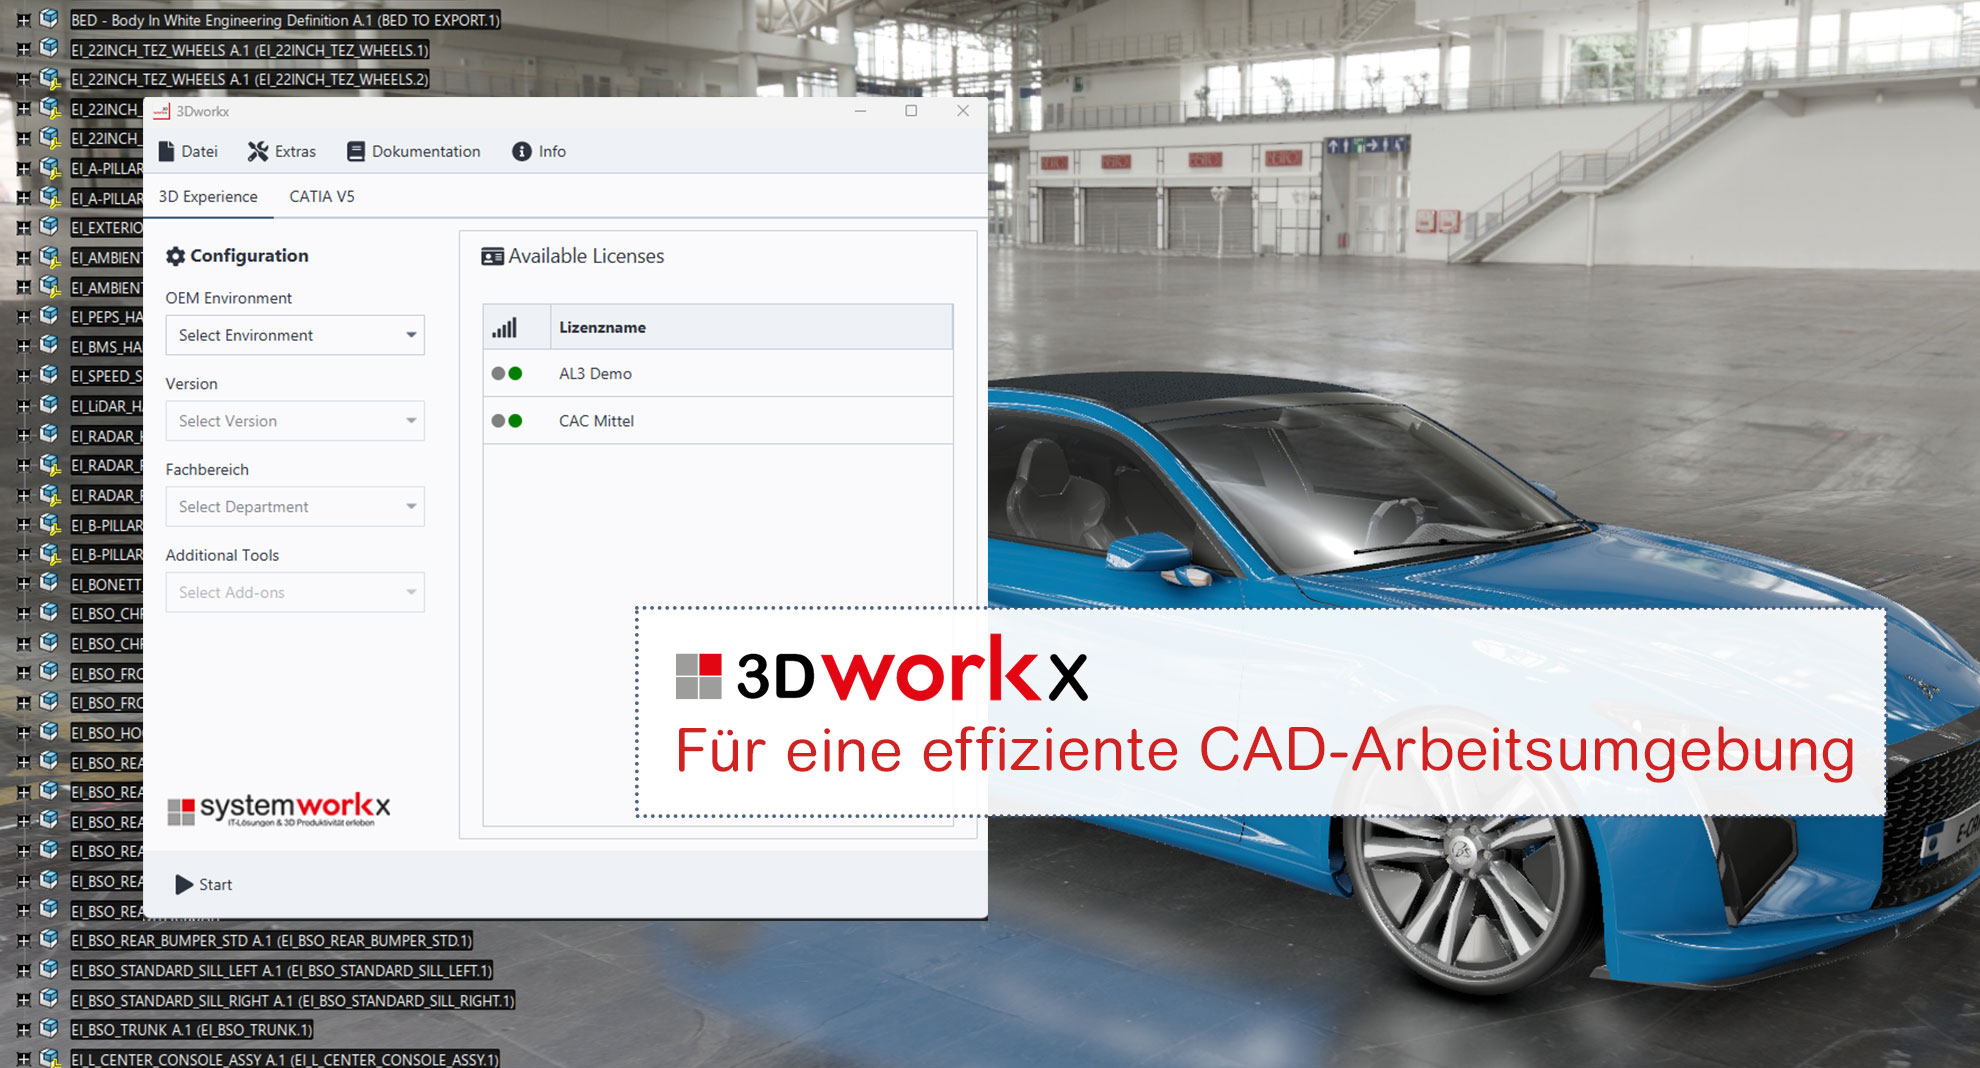Viewport: 1980px width, 1068px height.
Task: Click the product icon of EI_22INCH_TEZ_WHEELS.2
Action: 49,78
